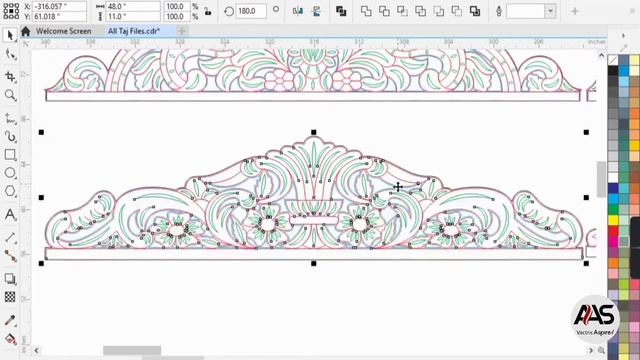The height and width of the screenshot is (360, 640).
Task: Click the object origin reference grid
Action: point(11,11)
